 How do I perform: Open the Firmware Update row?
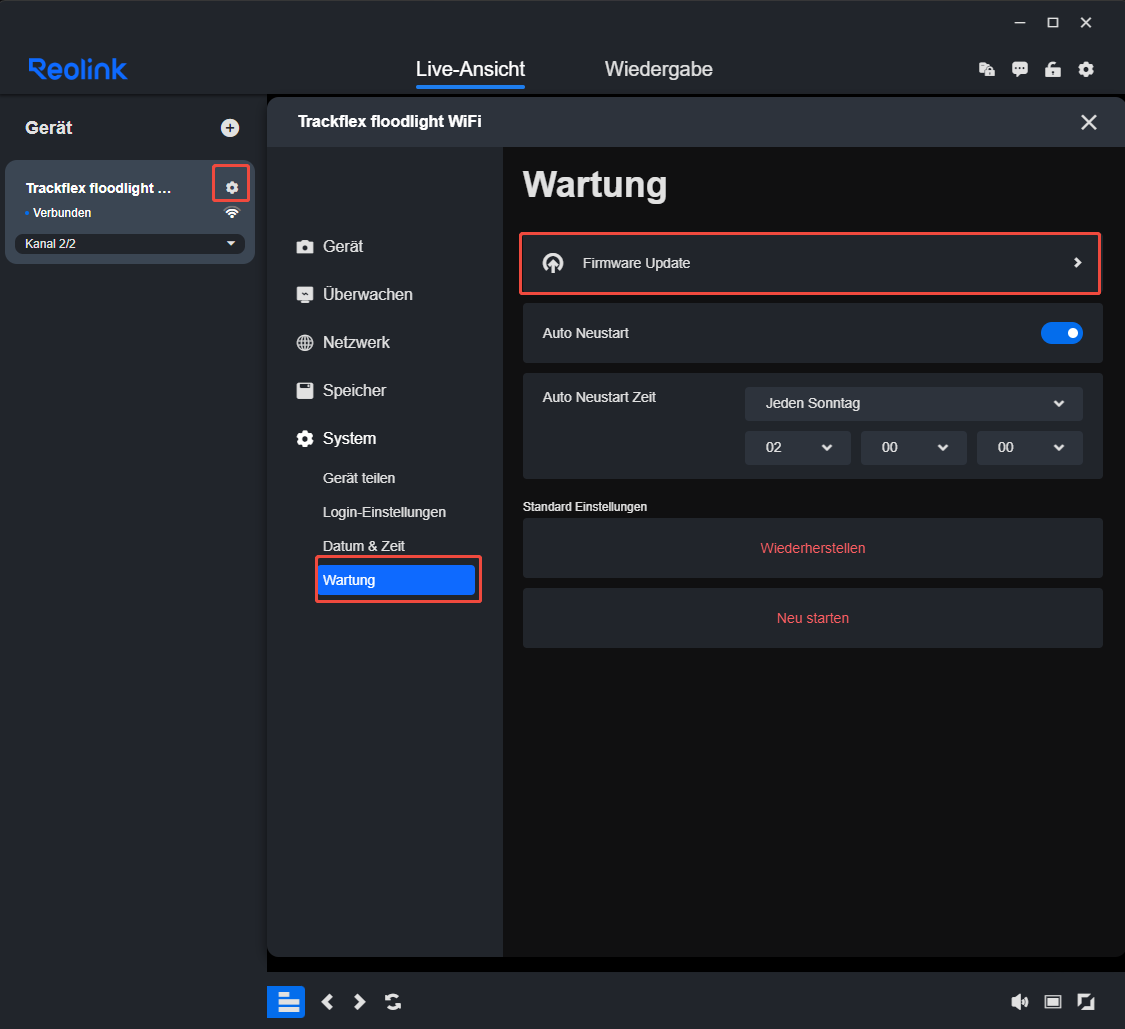pos(810,263)
